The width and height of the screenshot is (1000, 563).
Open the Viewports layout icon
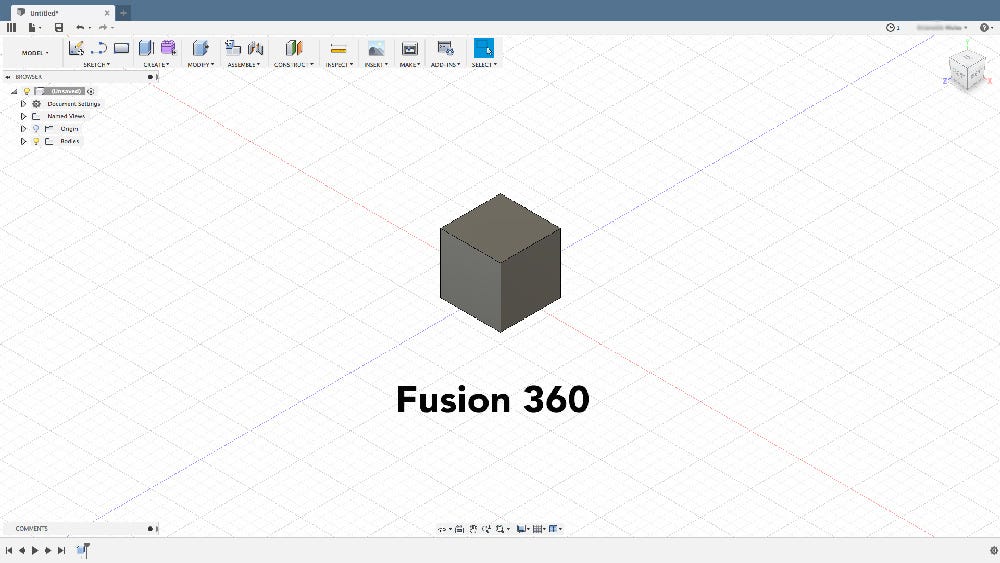(553, 529)
